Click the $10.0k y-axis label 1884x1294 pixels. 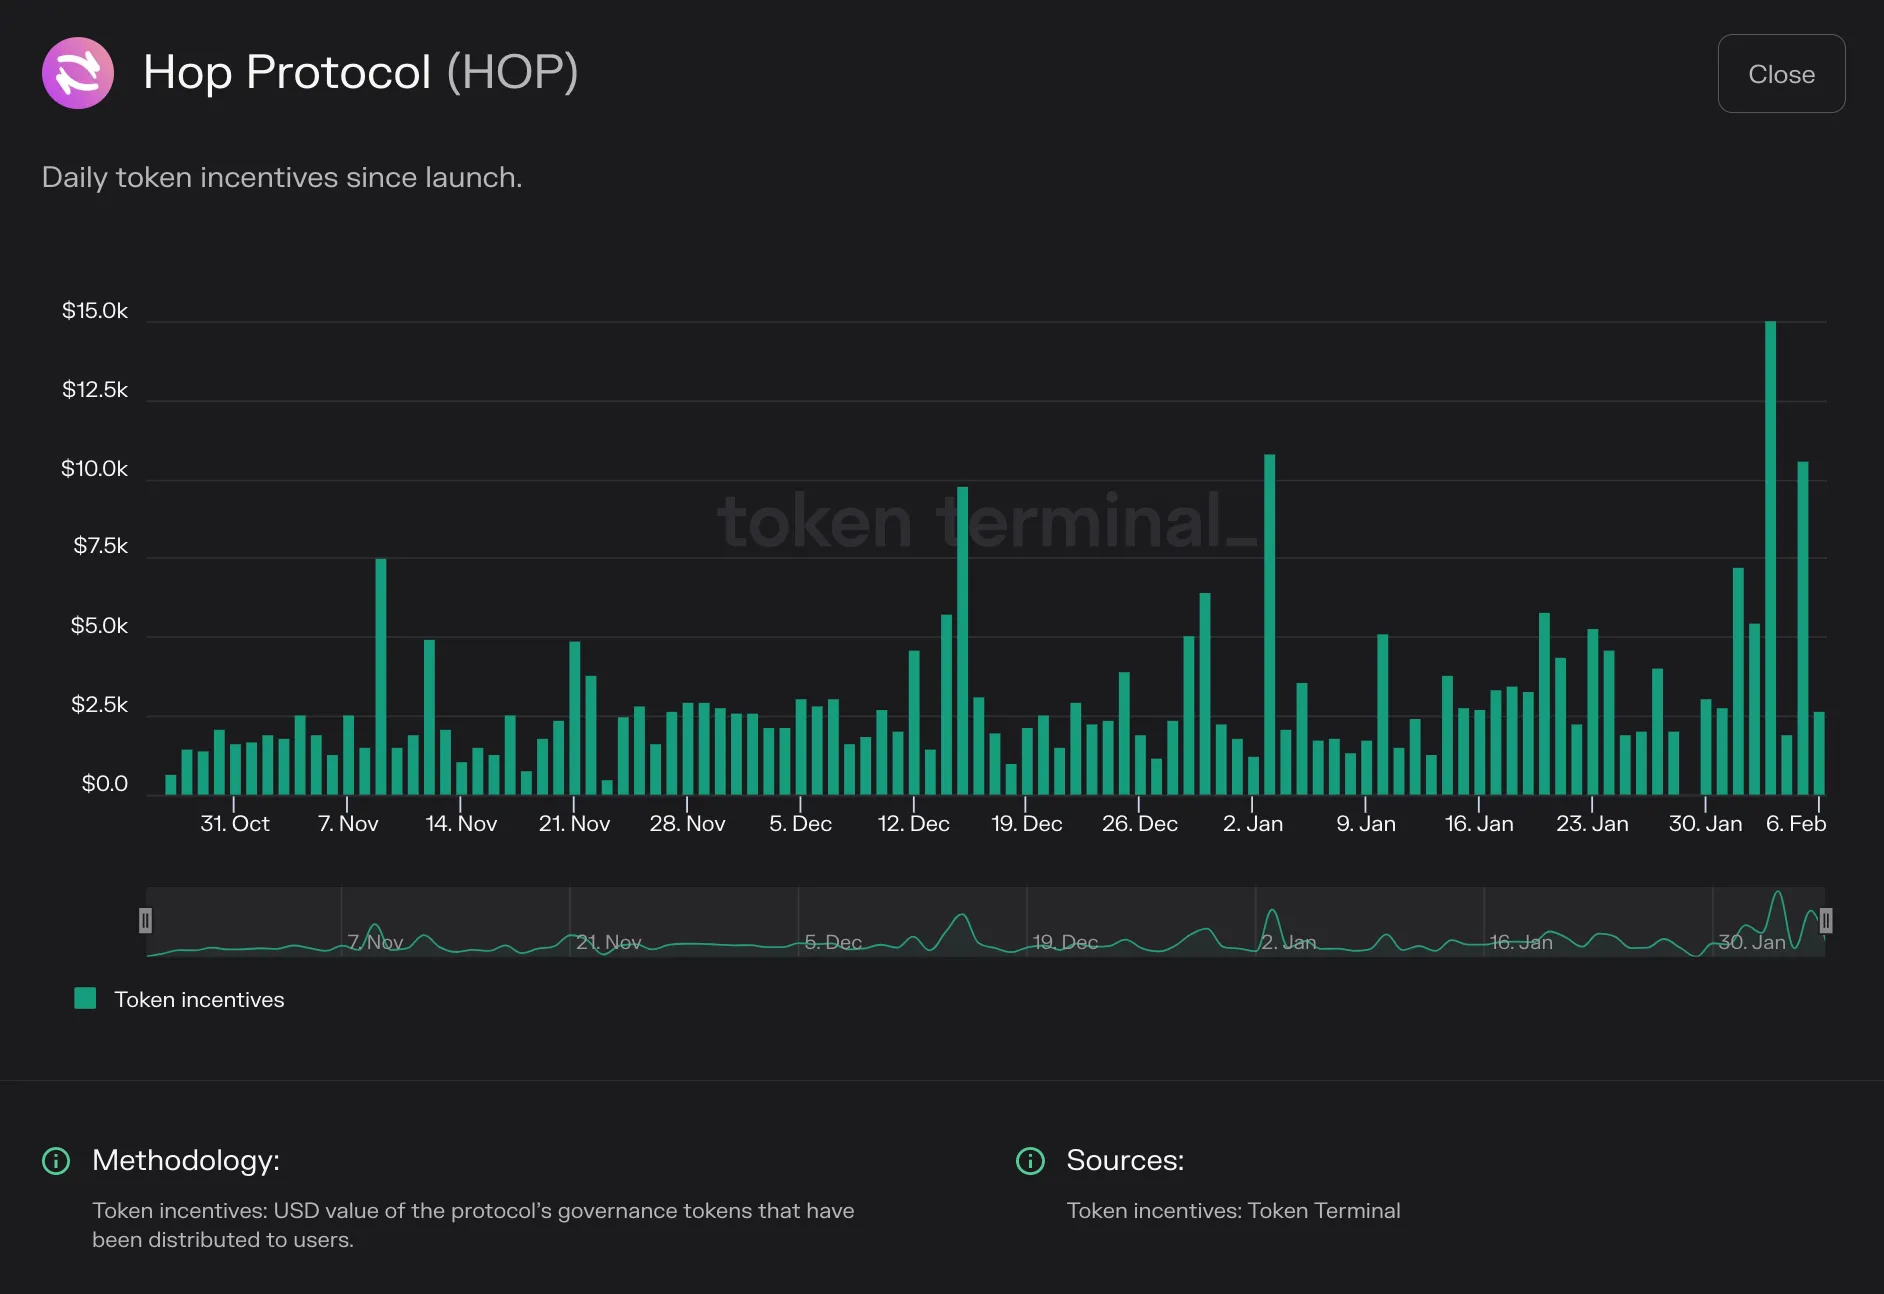click(95, 469)
